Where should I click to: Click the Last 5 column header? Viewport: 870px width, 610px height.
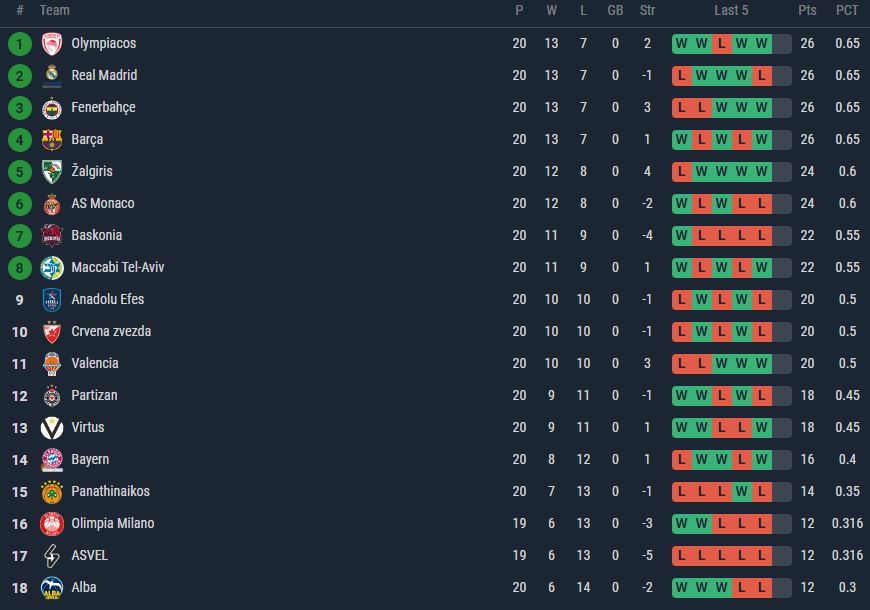(x=731, y=11)
